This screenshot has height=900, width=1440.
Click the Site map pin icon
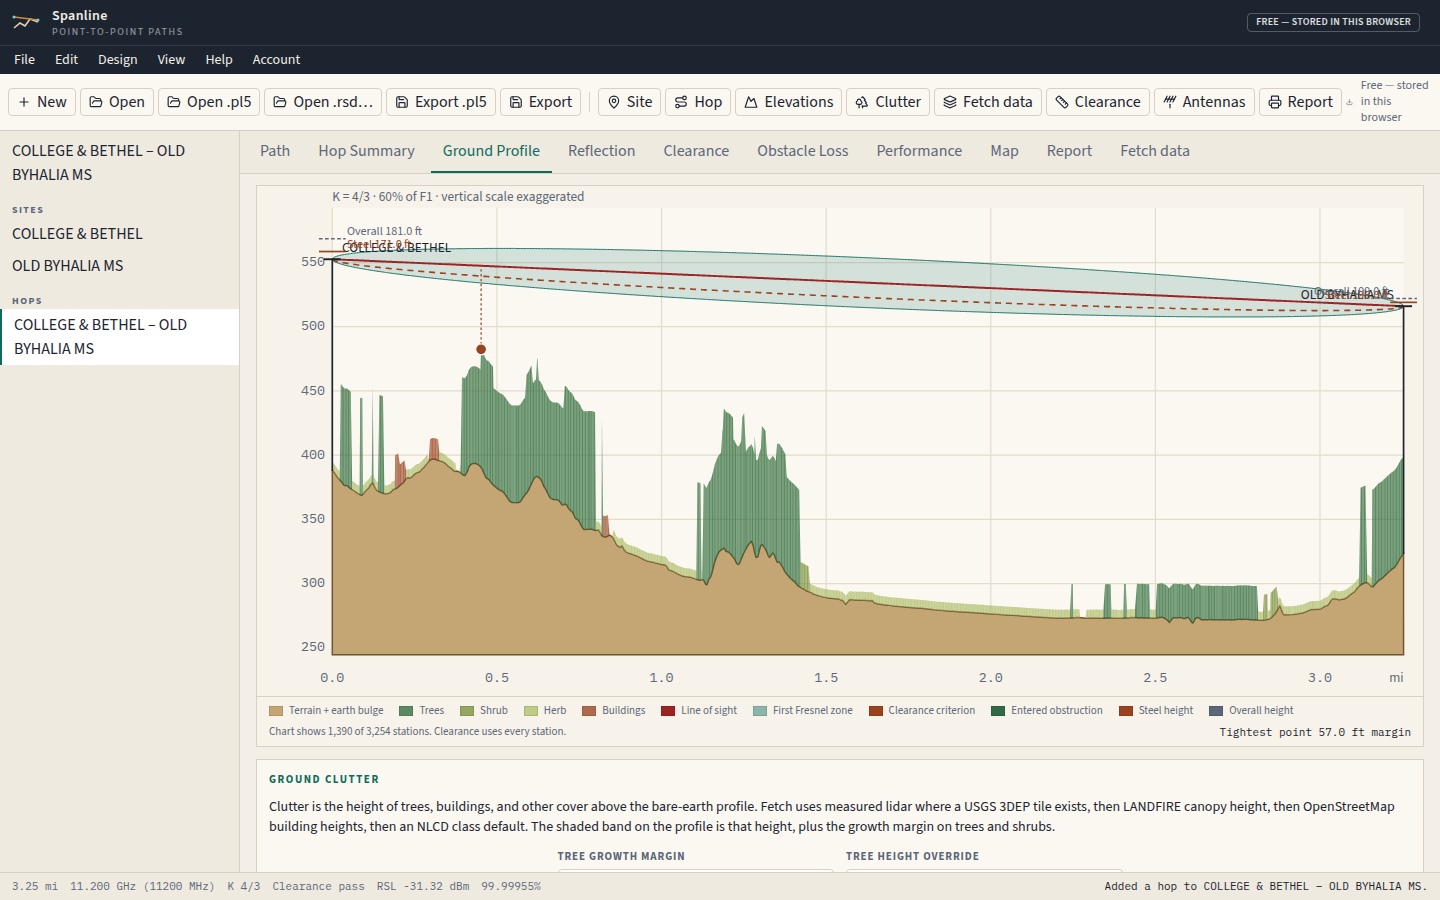pyautogui.click(x=614, y=102)
